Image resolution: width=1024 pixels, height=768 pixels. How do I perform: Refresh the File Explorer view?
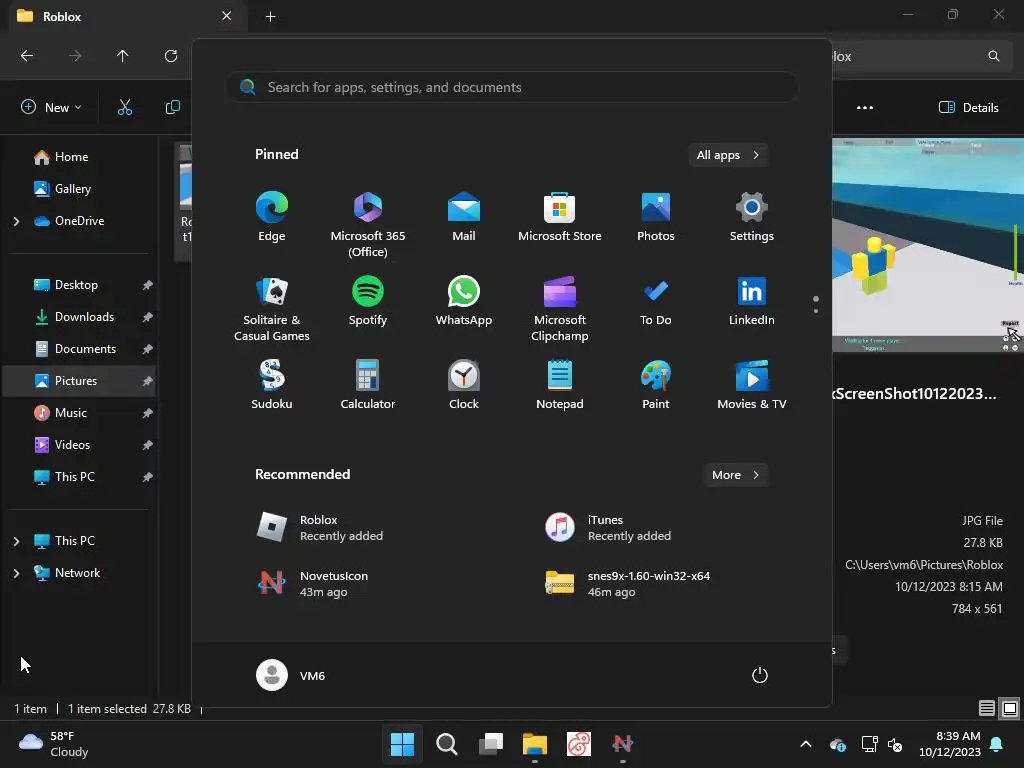coord(170,56)
